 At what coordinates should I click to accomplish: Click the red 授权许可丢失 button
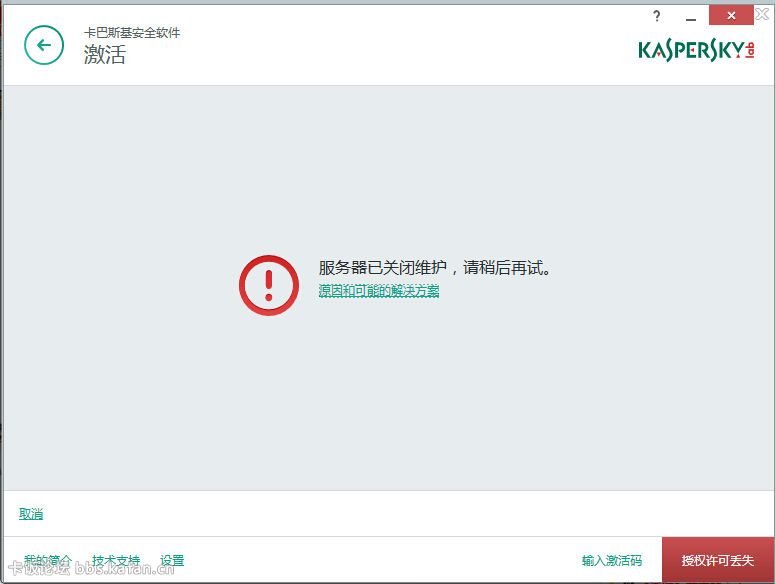coord(718,560)
